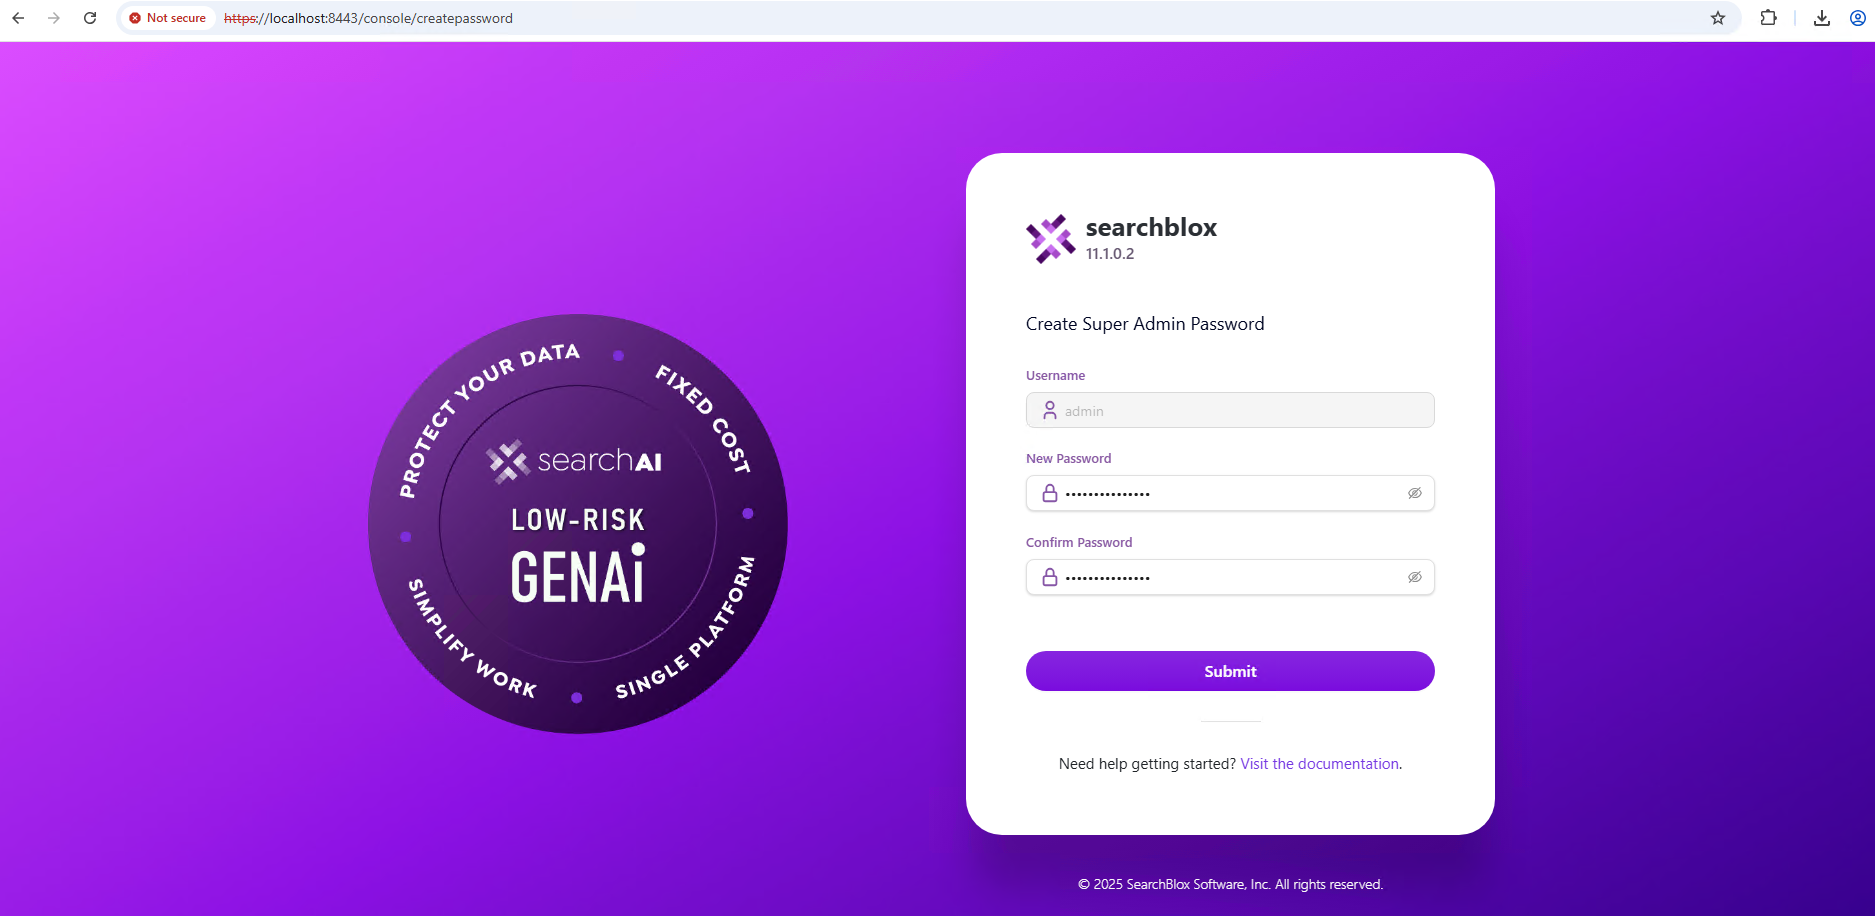
Task: Show the New Password text
Action: pos(1414,493)
